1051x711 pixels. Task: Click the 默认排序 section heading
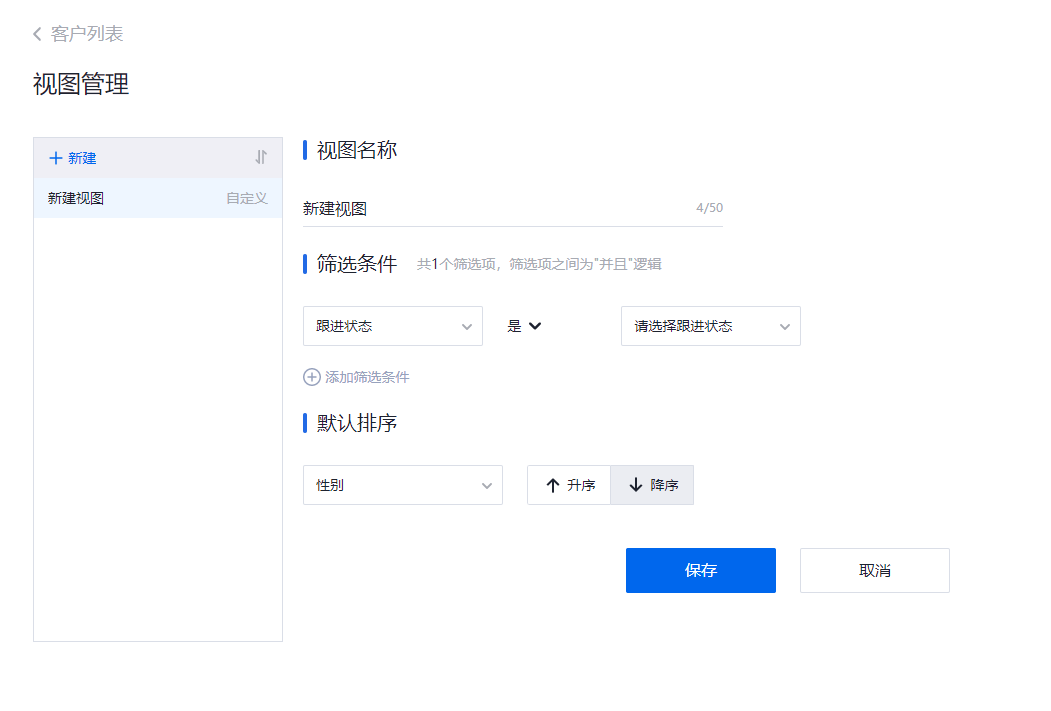pyautogui.click(x=357, y=424)
